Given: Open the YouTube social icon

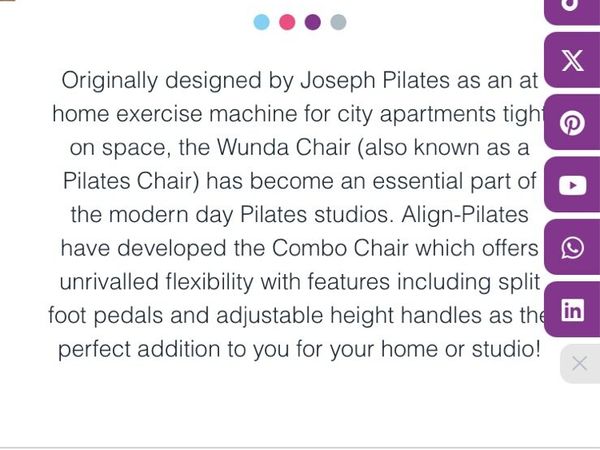Looking at the screenshot, I should pos(572,186).
